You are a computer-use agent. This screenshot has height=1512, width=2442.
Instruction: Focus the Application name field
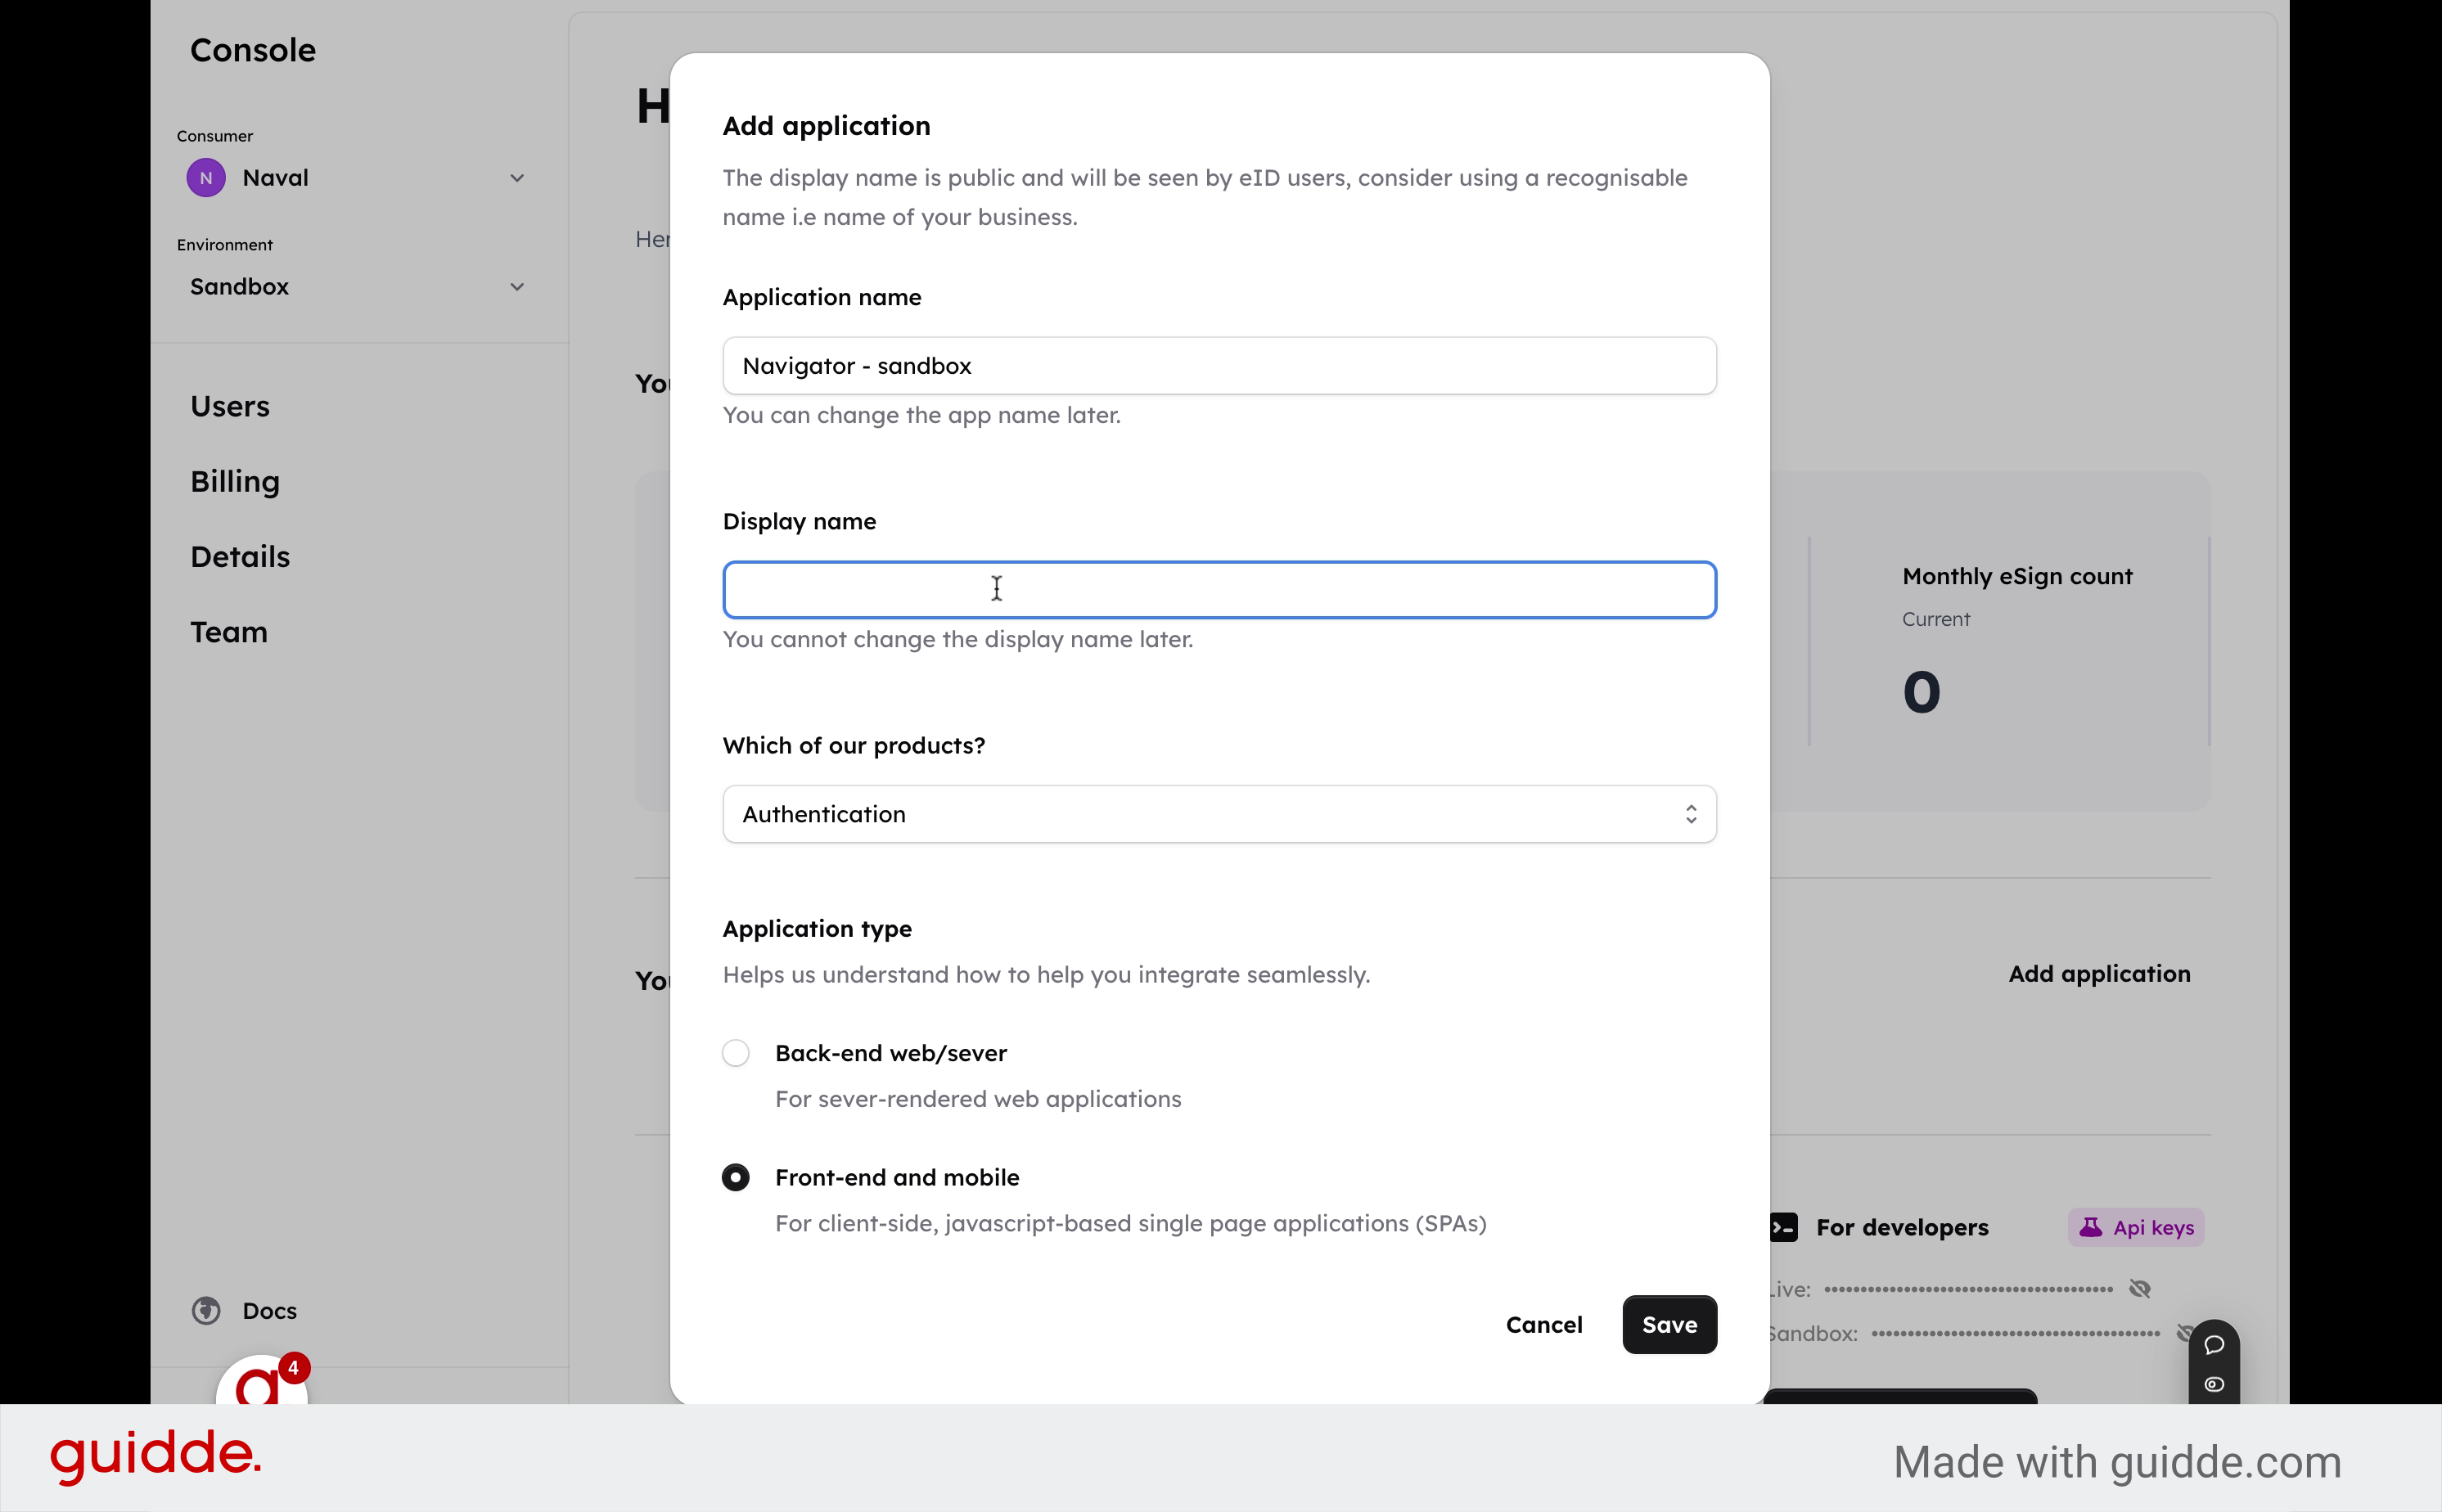[1219, 366]
